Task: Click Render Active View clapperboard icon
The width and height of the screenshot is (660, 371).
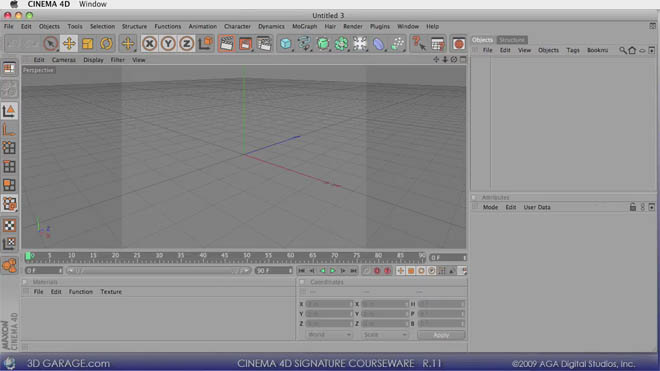Action: (226, 43)
